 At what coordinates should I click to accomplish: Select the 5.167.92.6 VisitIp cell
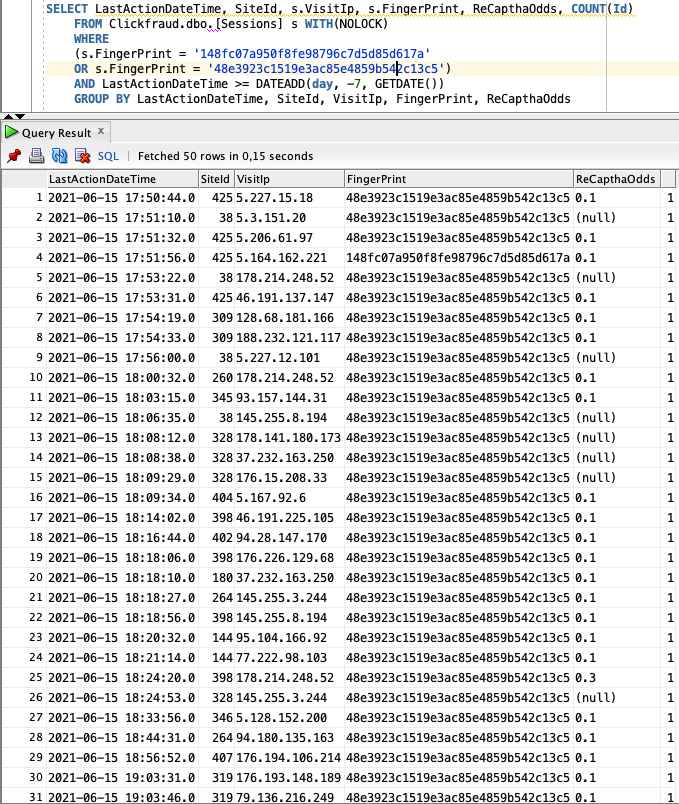pyautogui.click(x=289, y=498)
